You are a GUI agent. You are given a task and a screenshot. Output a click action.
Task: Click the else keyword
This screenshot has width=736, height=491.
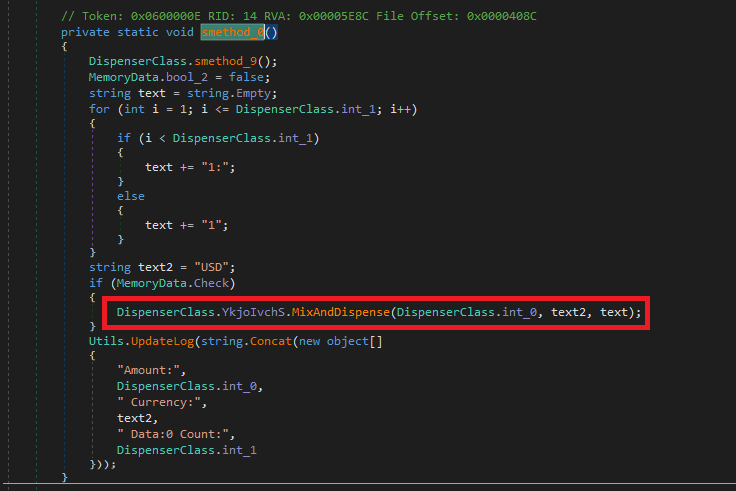click(x=130, y=197)
